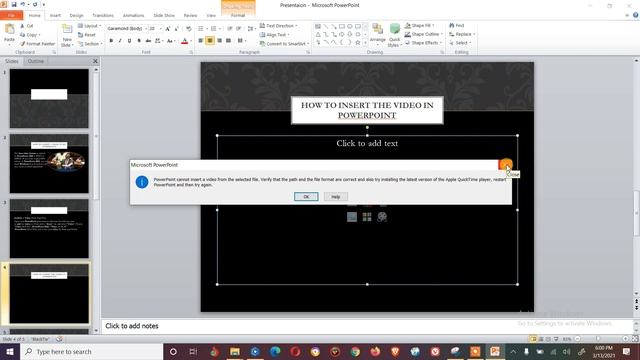Click the notes area to add notes
This screenshot has height=360, width=640.
pos(367,326)
